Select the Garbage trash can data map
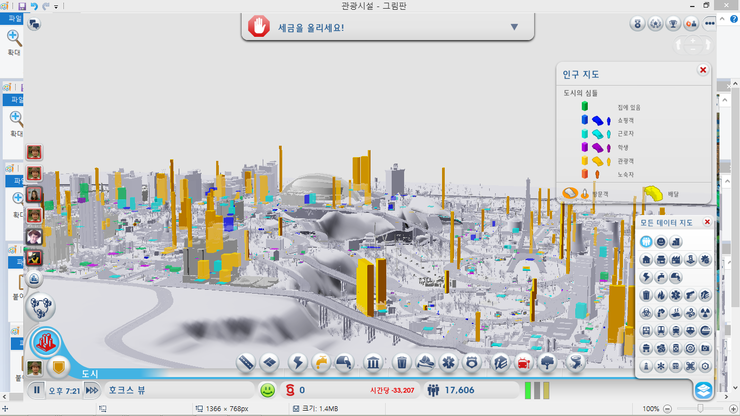The image size is (740, 416). click(x=646, y=295)
